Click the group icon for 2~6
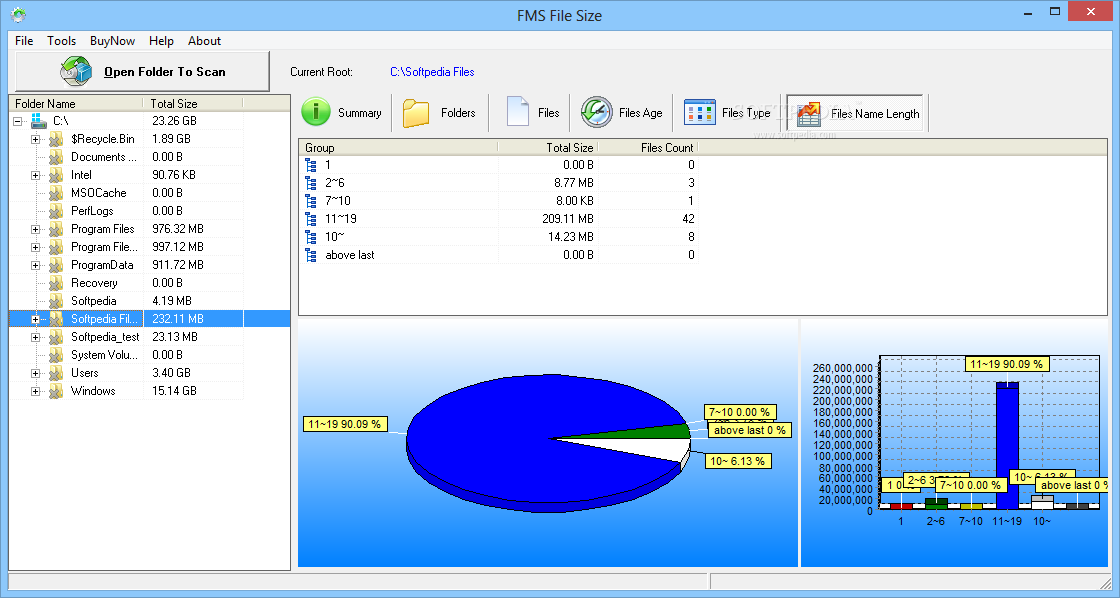The image size is (1120, 598). (x=311, y=183)
